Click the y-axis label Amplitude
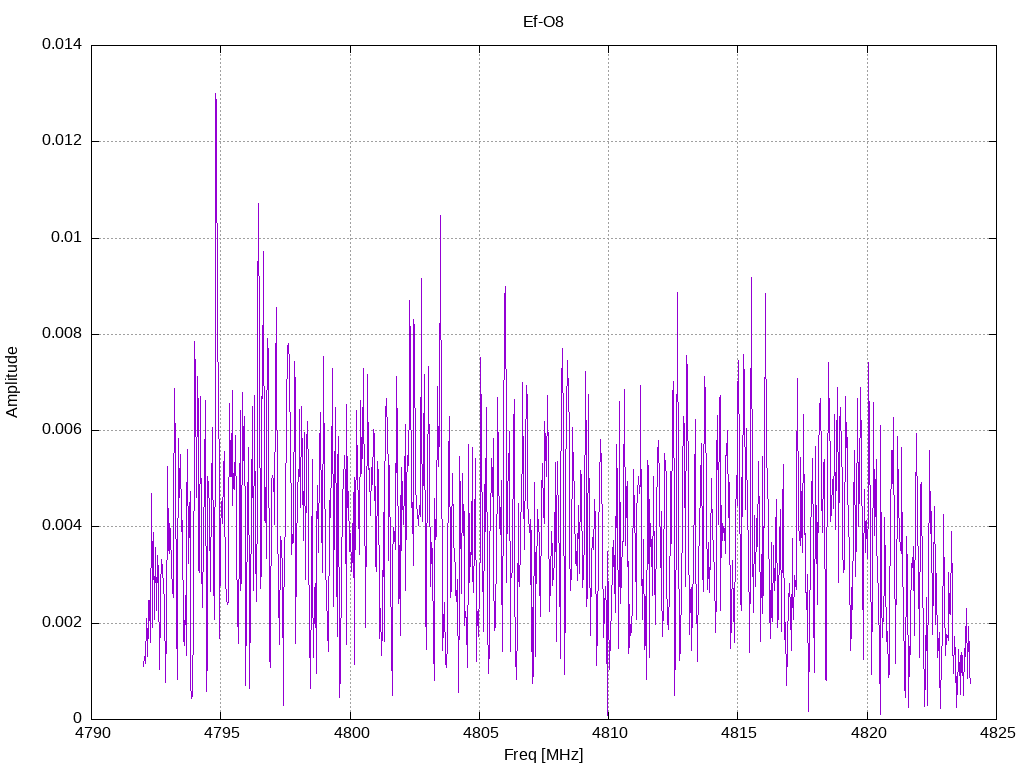1024x768 pixels. pos(12,382)
